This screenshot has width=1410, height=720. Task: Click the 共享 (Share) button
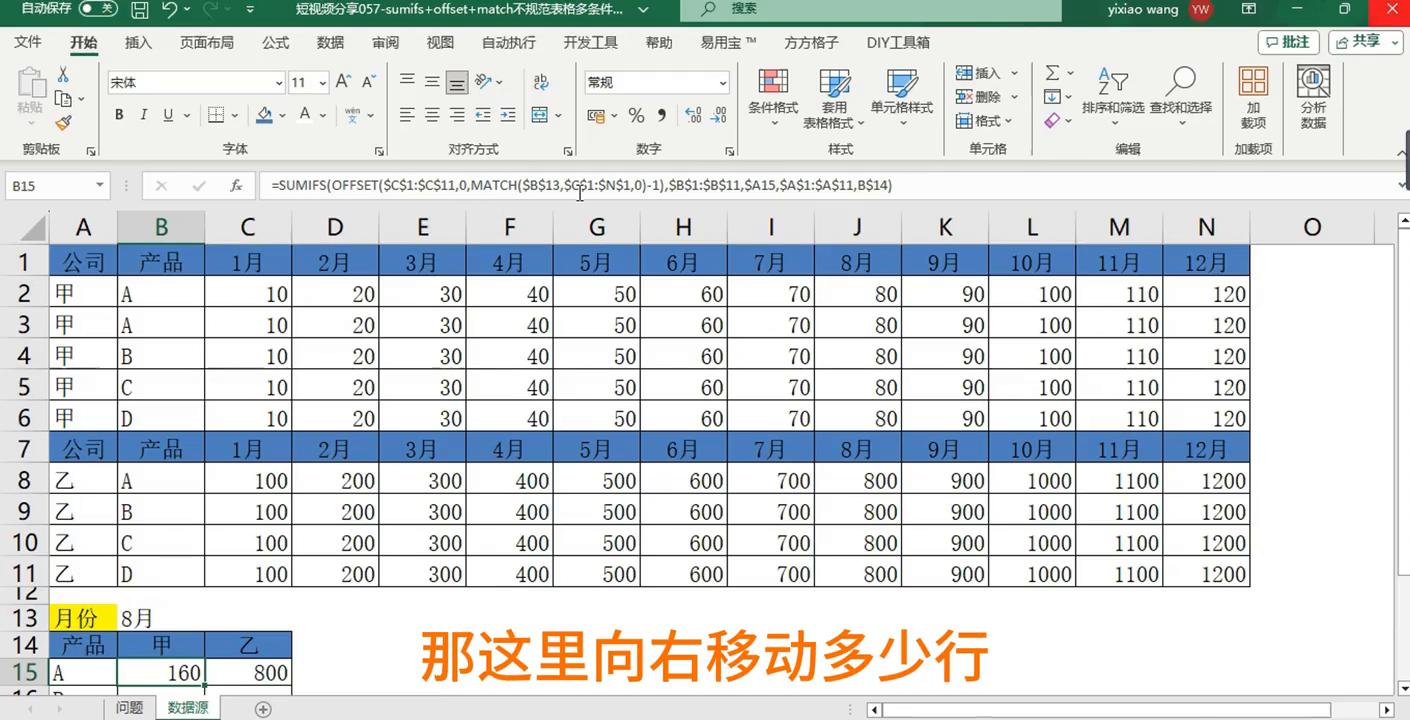pyautogui.click(x=1366, y=42)
